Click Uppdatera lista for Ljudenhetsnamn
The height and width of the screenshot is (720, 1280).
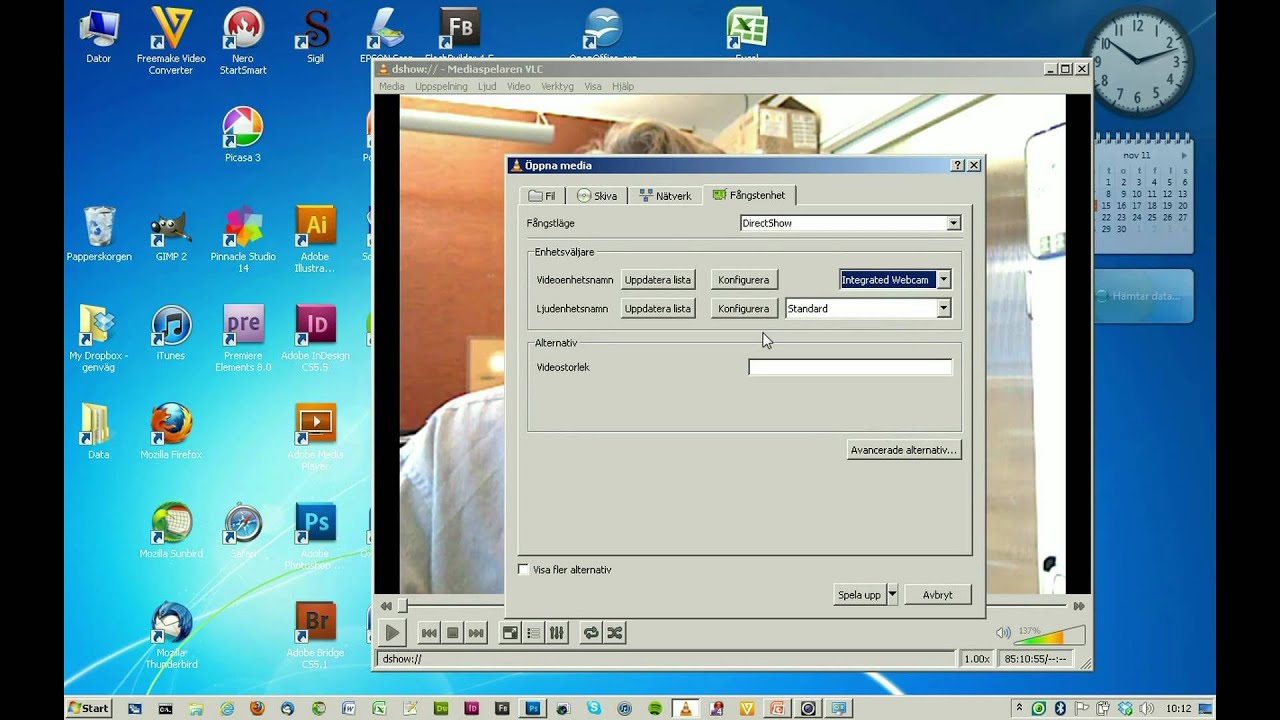click(x=658, y=309)
